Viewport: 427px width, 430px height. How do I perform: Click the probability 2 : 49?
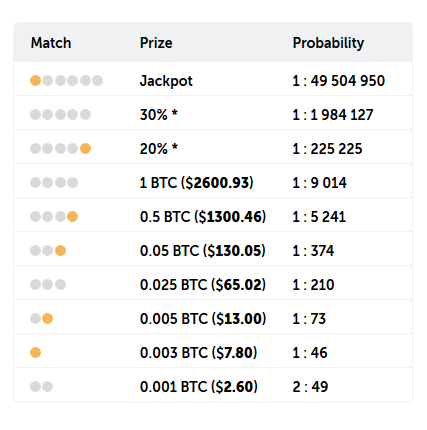(x=310, y=387)
